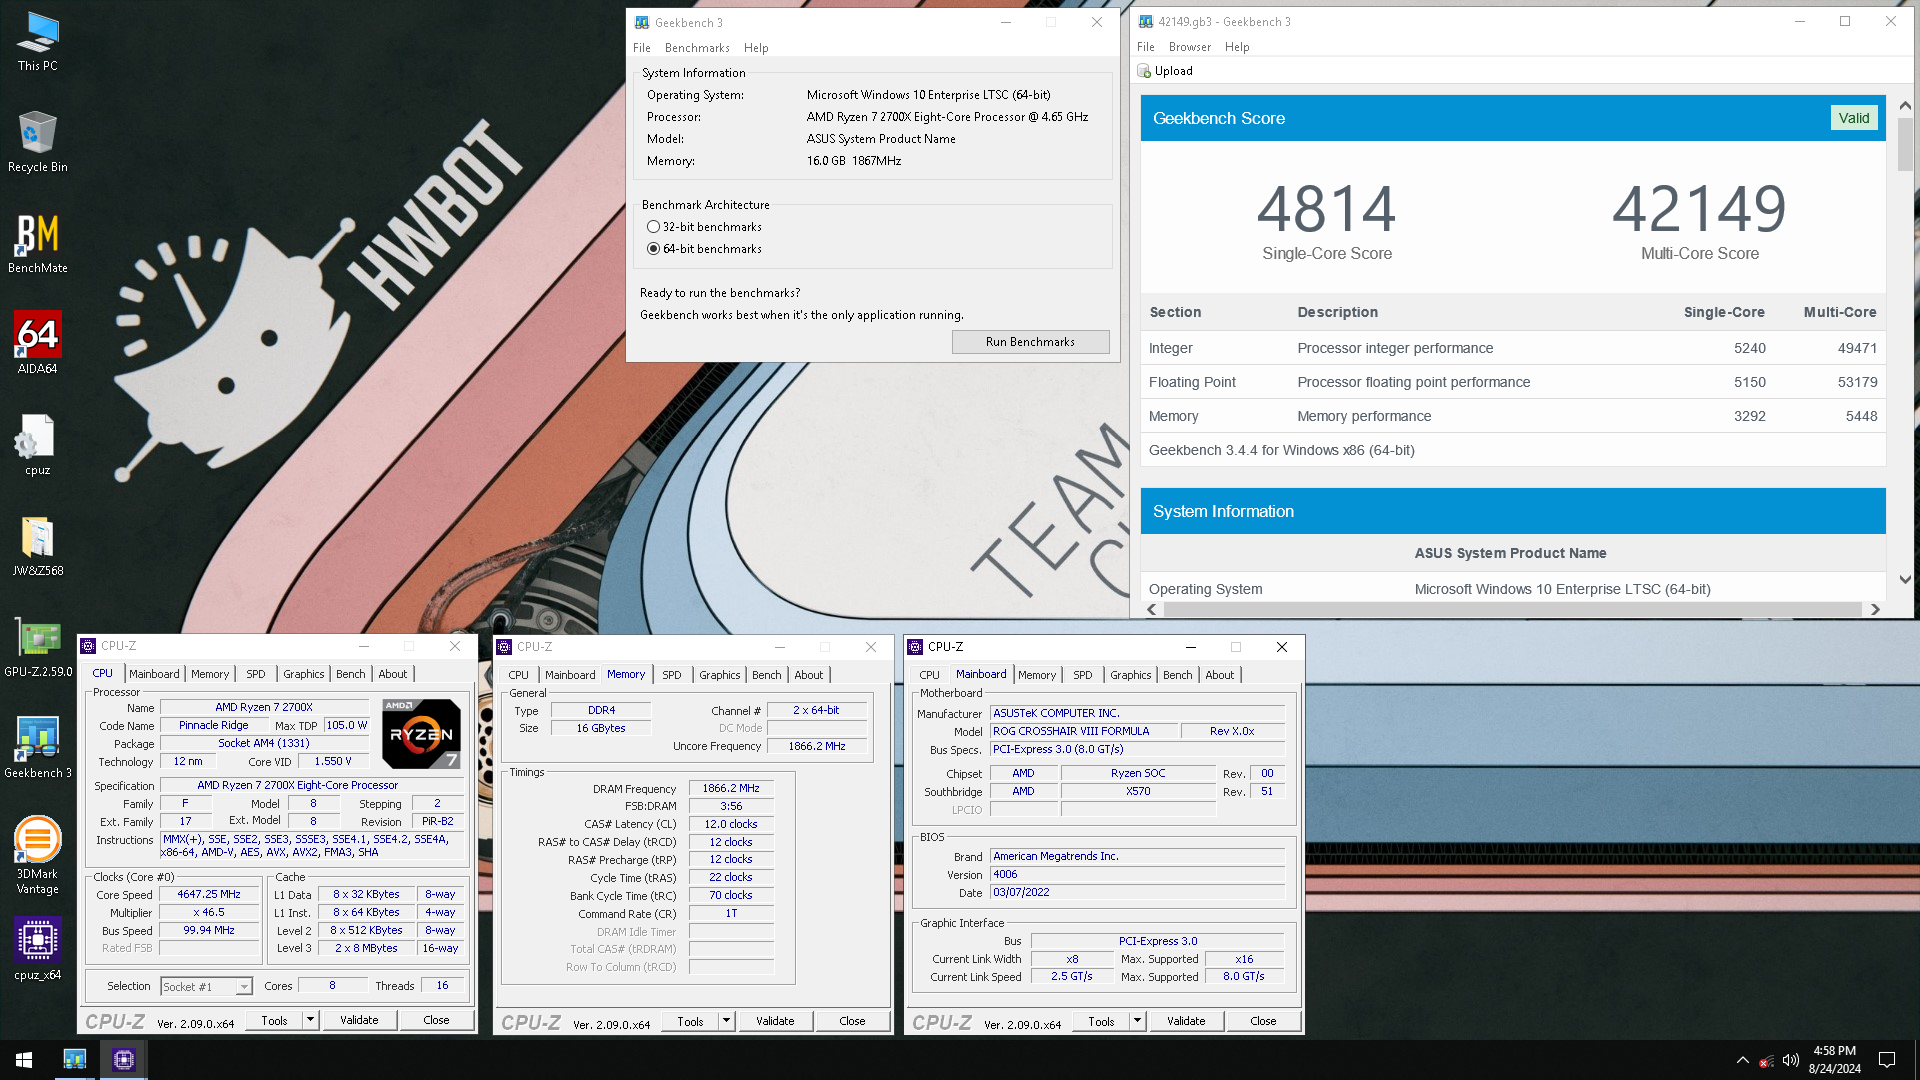Click the Core Speed 4647.25 MHz field
The height and width of the screenshot is (1080, 1920).
coord(209,895)
